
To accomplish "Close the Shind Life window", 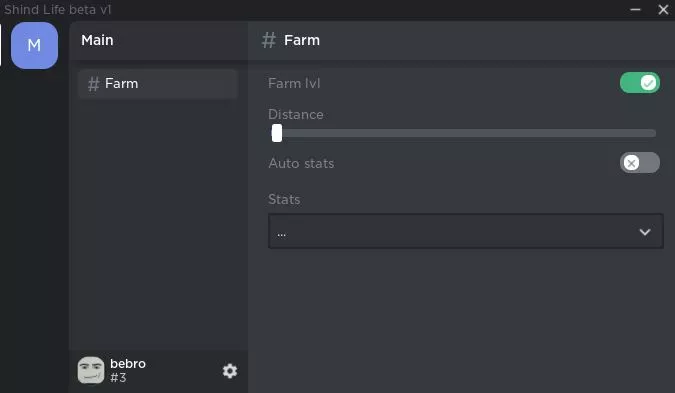I will click(x=663, y=9).
